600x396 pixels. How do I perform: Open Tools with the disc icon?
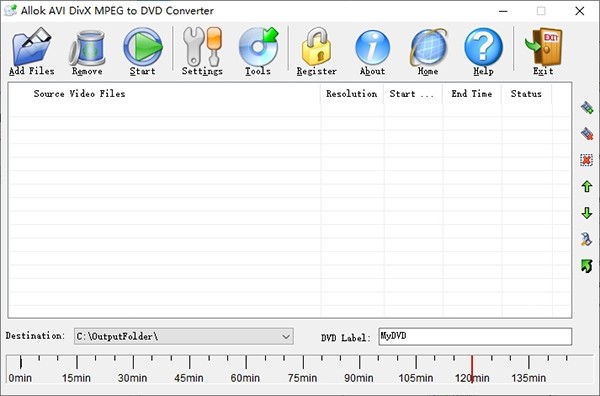click(x=258, y=47)
